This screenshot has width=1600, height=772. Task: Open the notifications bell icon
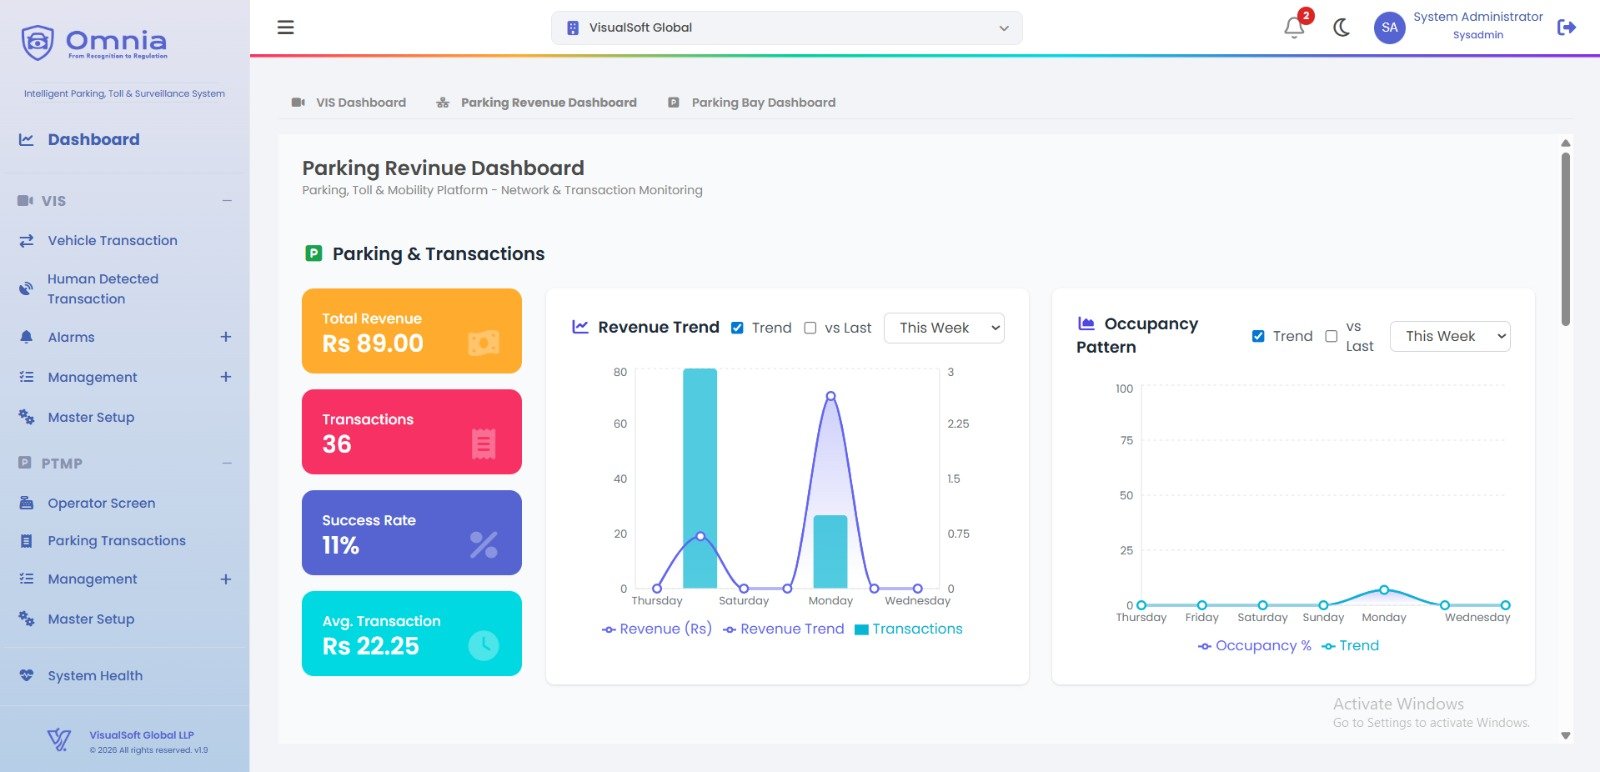click(1294, 28)
